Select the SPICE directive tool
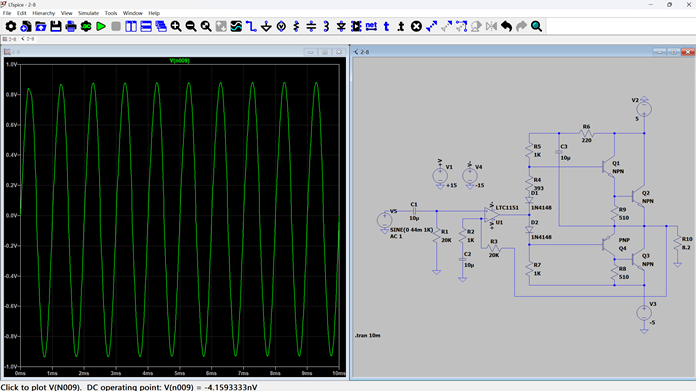This screenshot has width=696, height=391. coord(401,27)
